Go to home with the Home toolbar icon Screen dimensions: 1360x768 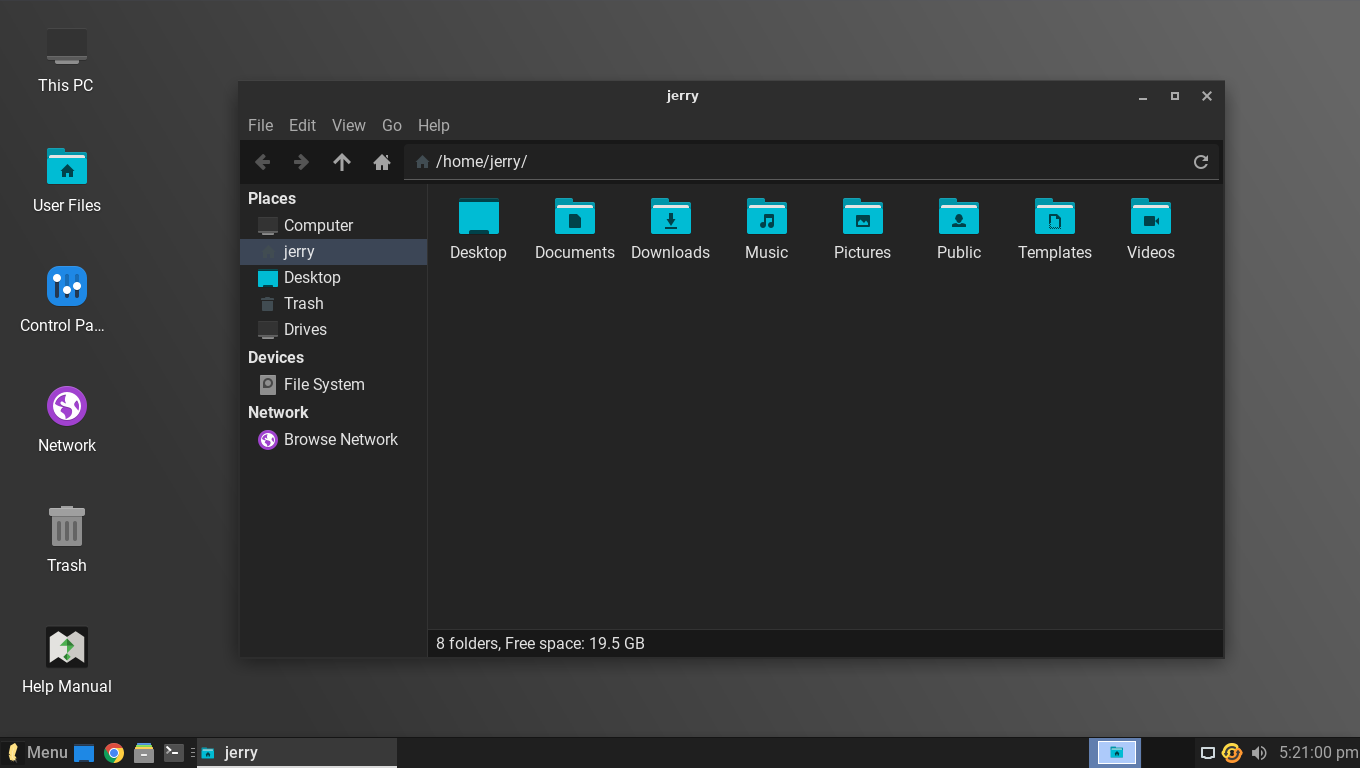381,161
